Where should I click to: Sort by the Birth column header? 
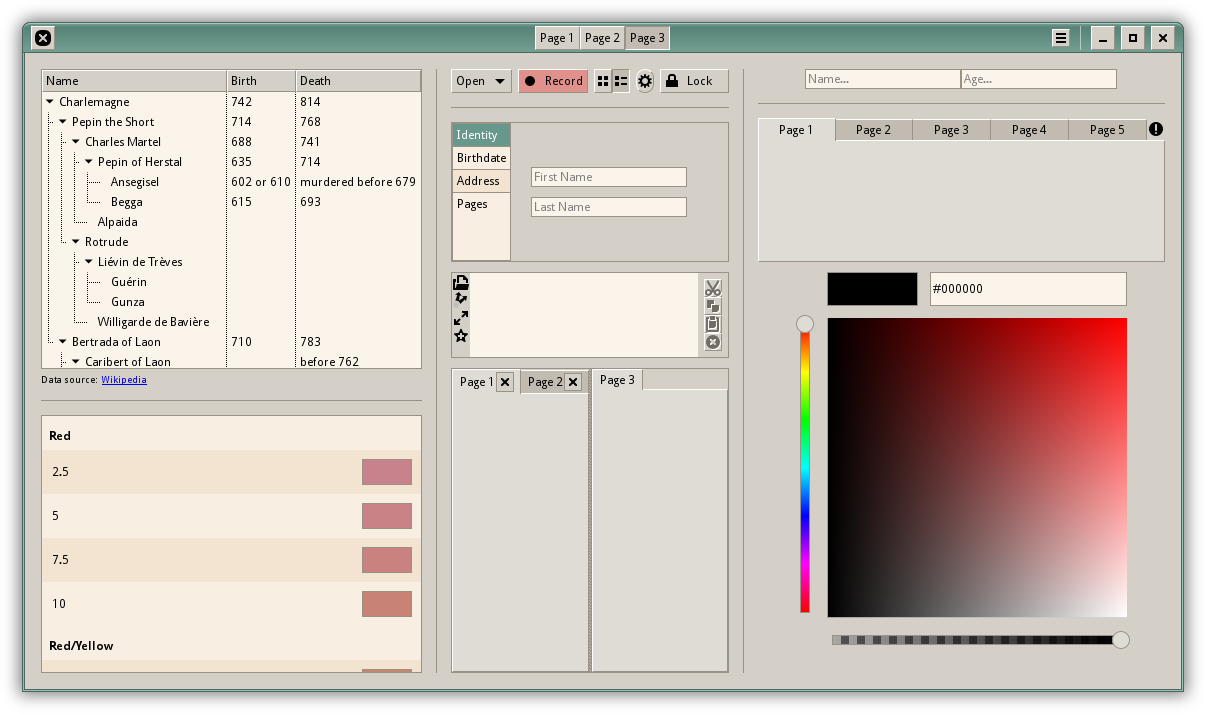tap(261, 81)
